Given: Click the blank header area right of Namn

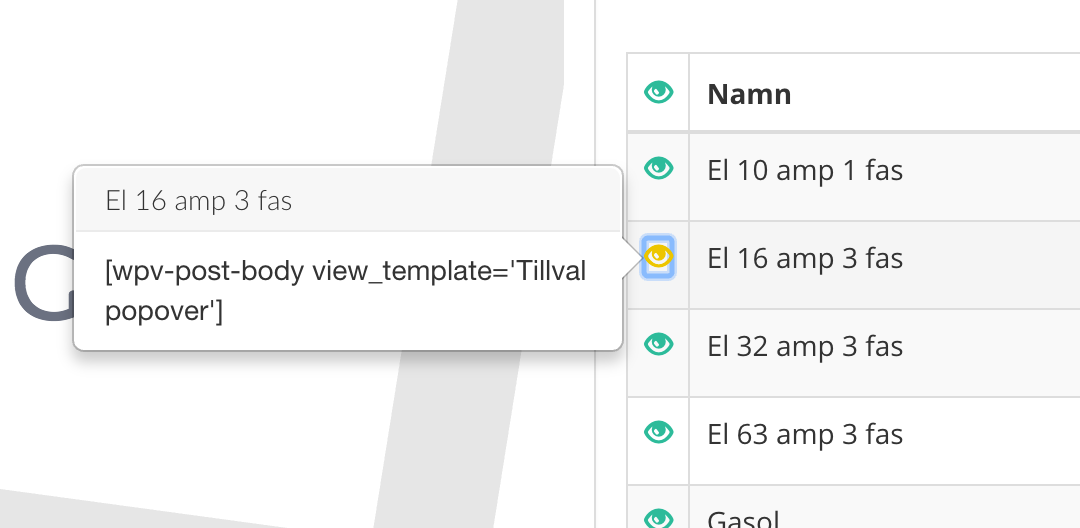Looking at the screenshot, I should click(937, 92).
